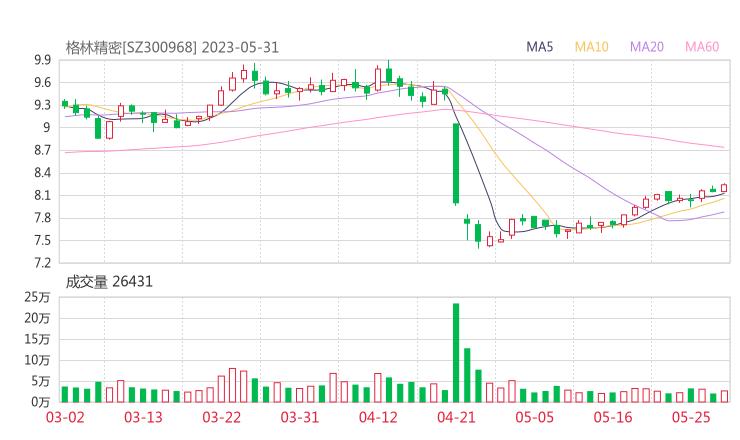Click the MA10 legend label

click(x=591, y=47)
